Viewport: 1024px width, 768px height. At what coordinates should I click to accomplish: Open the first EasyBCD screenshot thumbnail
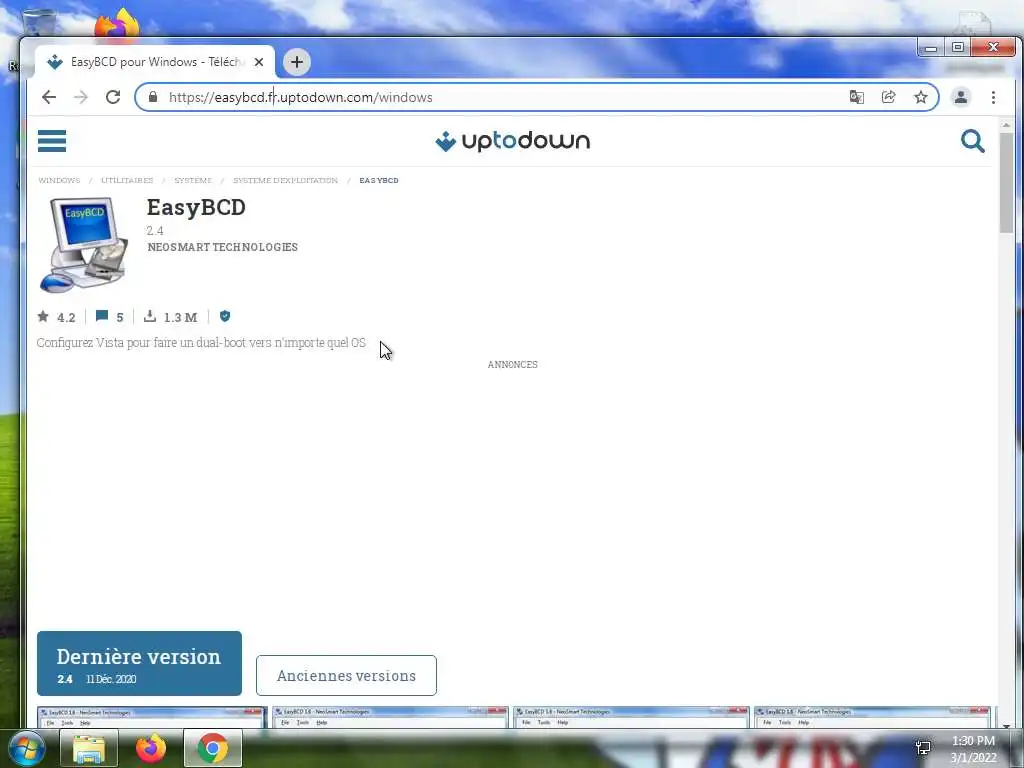[152, 717]
